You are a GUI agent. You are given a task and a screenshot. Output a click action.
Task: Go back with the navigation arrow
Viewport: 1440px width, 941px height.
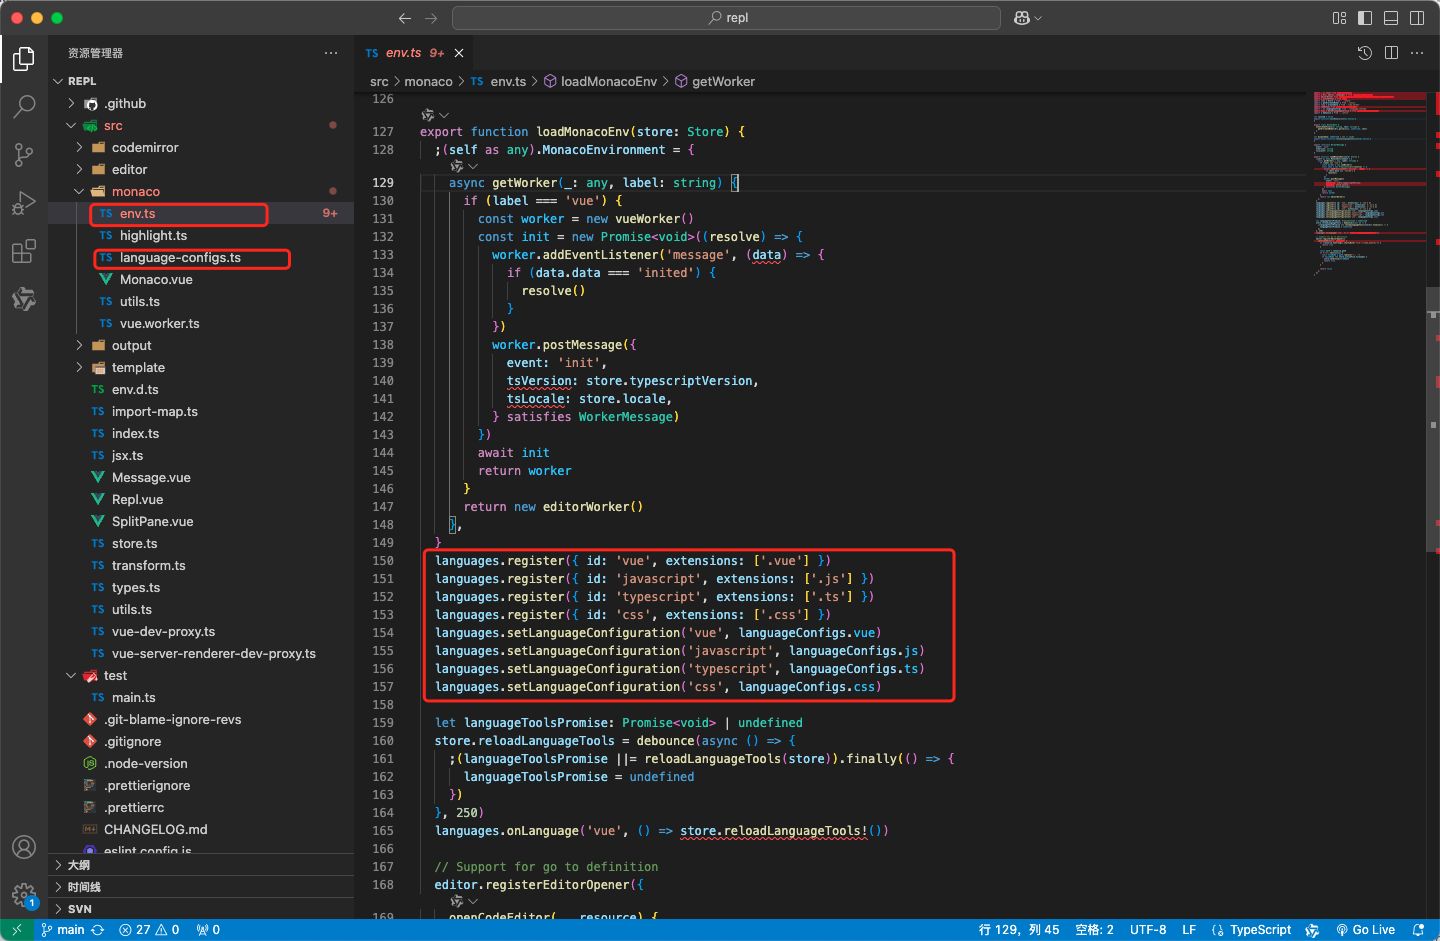click(405, 18)
